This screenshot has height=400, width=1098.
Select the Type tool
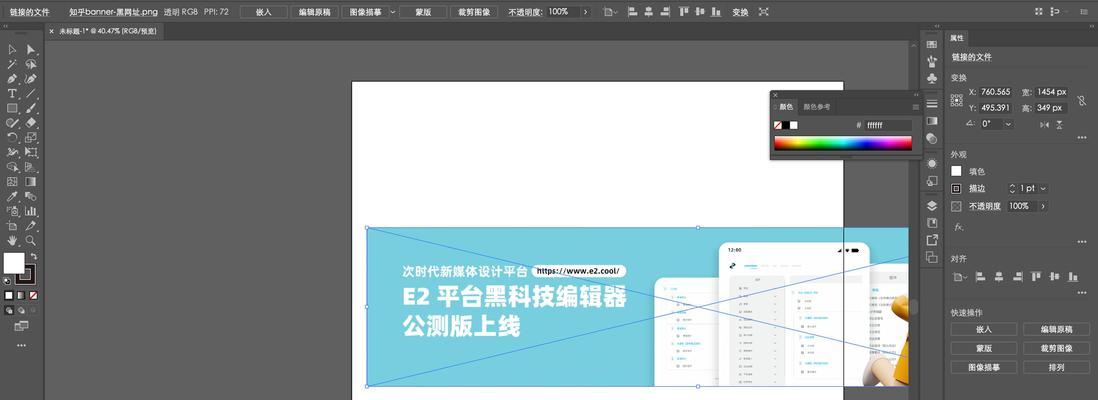pyautogui.click(x=12, y=93)
